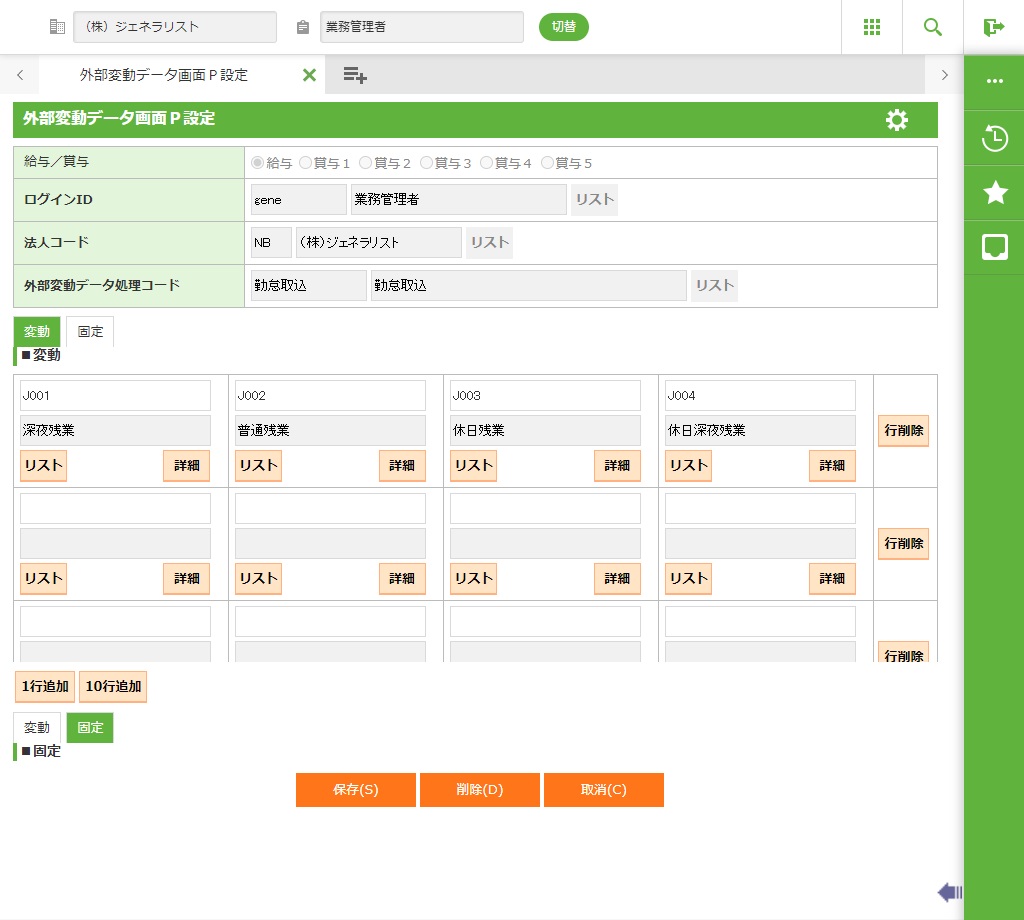Image resolution: width=1024 pixels, height=920 pixels.
Task: Open リスト lookup under the J004 field
Action: coord(688,465)
